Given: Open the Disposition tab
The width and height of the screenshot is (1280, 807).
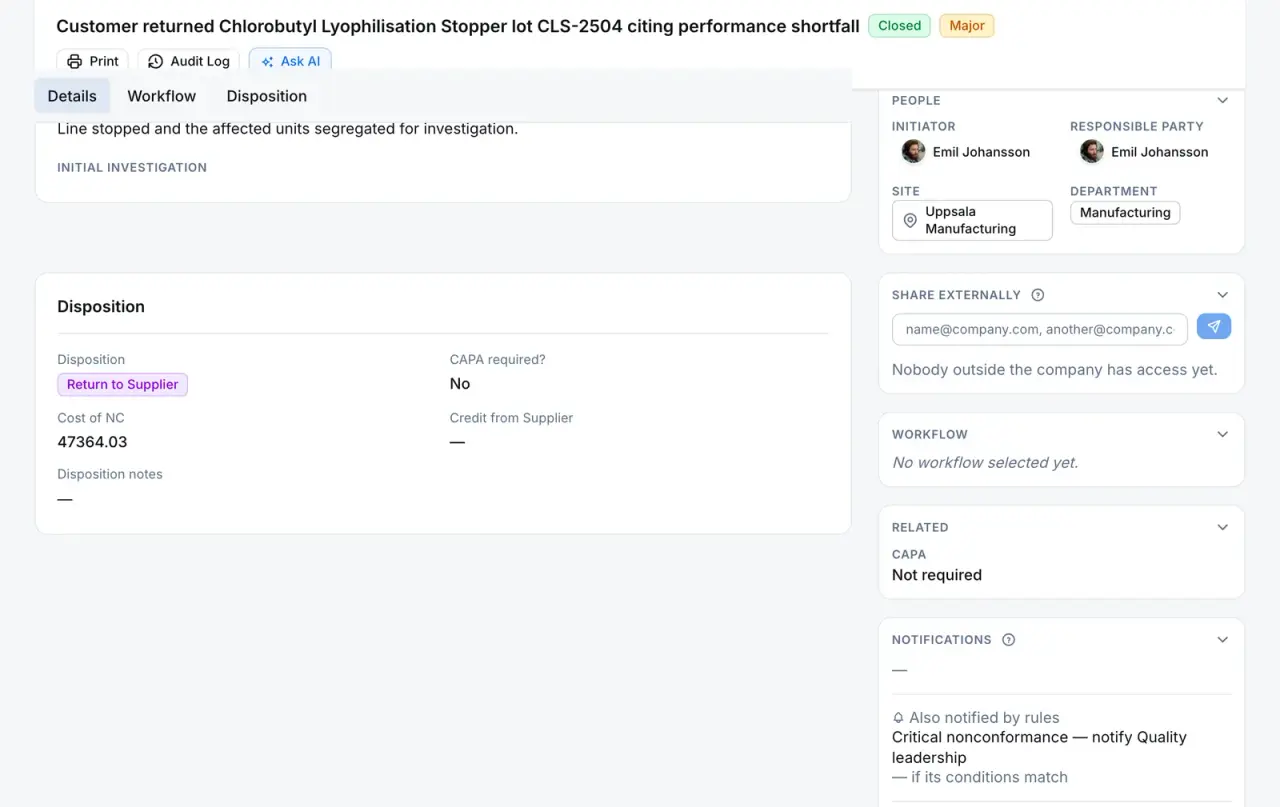Looking at the screenshot, I should coord(266,96).
